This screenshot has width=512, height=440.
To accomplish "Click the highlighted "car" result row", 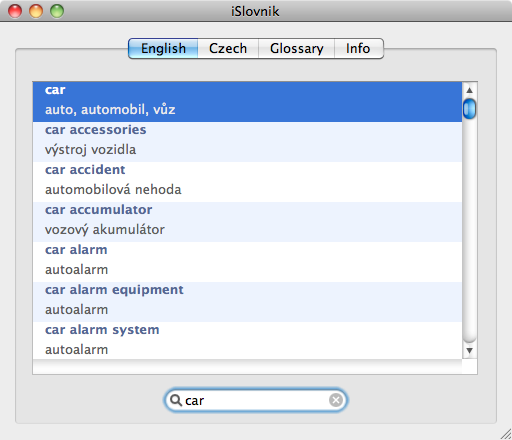I will pos(247,102).
